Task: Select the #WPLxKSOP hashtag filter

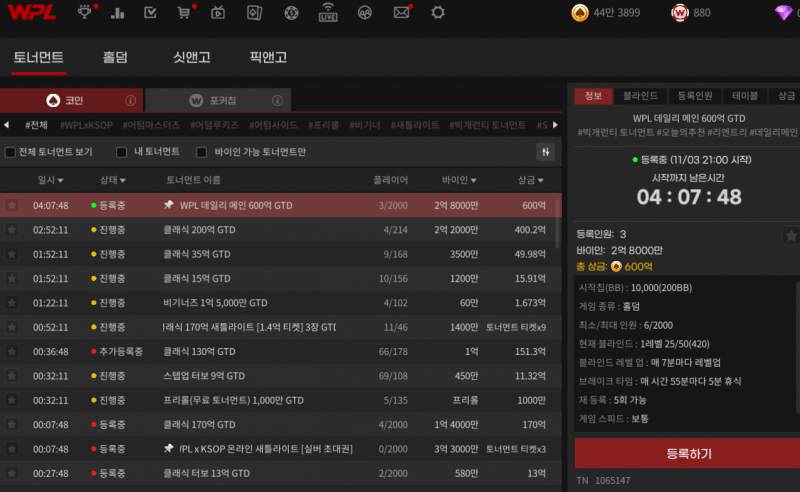Action: point(85,125)
